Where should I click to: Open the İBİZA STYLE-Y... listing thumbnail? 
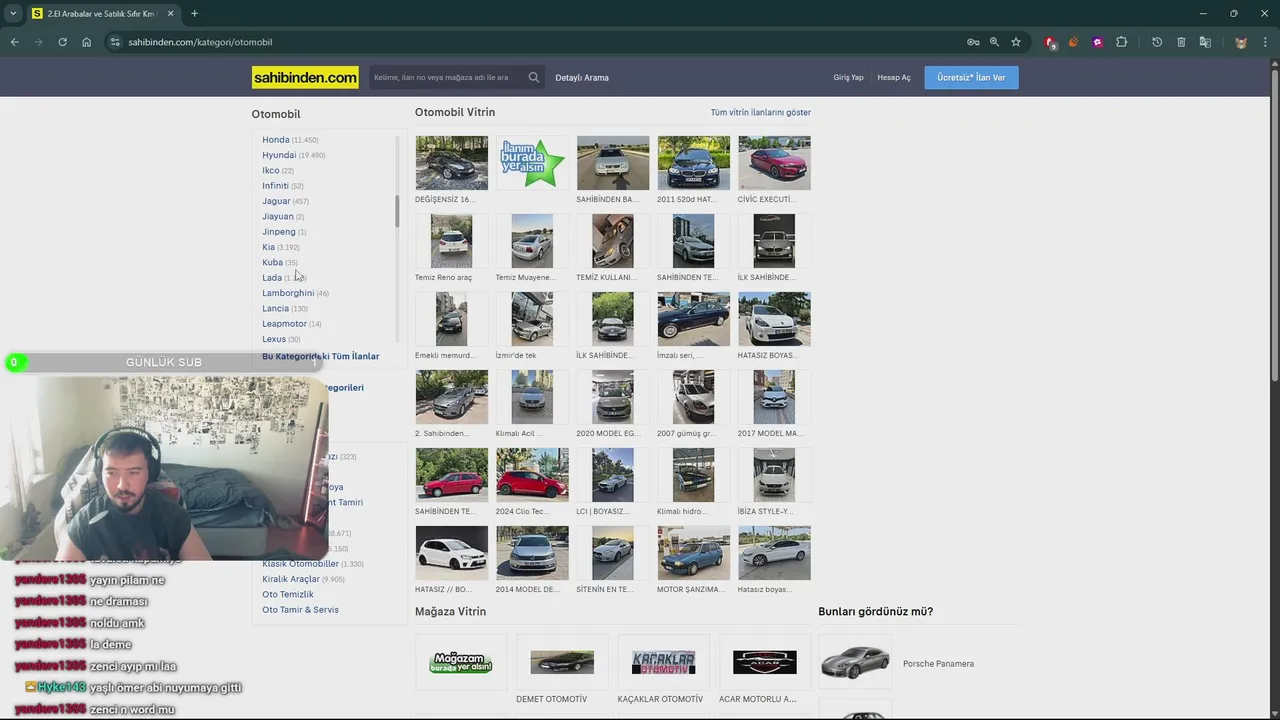[x=774, y=475]
